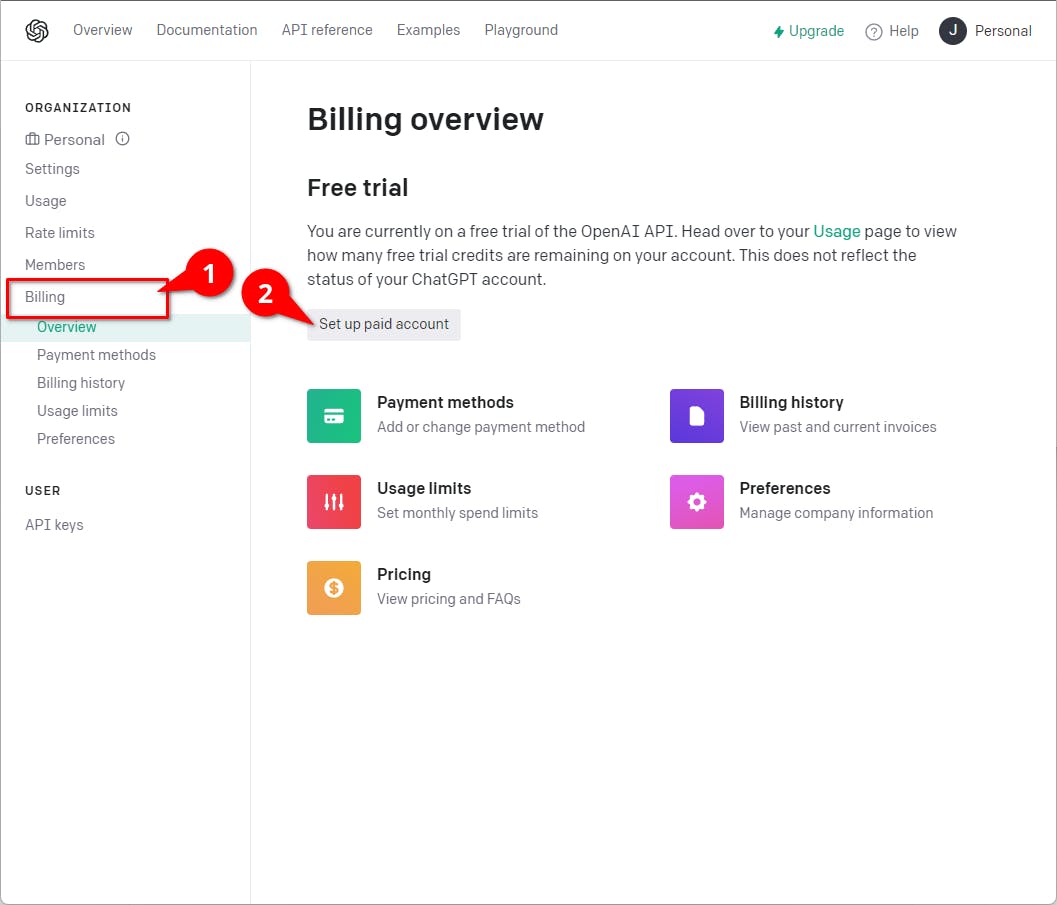Click the pink Preferences gear icon
The width and height of the screenshot is (1057, 905).
click(697, 502)
